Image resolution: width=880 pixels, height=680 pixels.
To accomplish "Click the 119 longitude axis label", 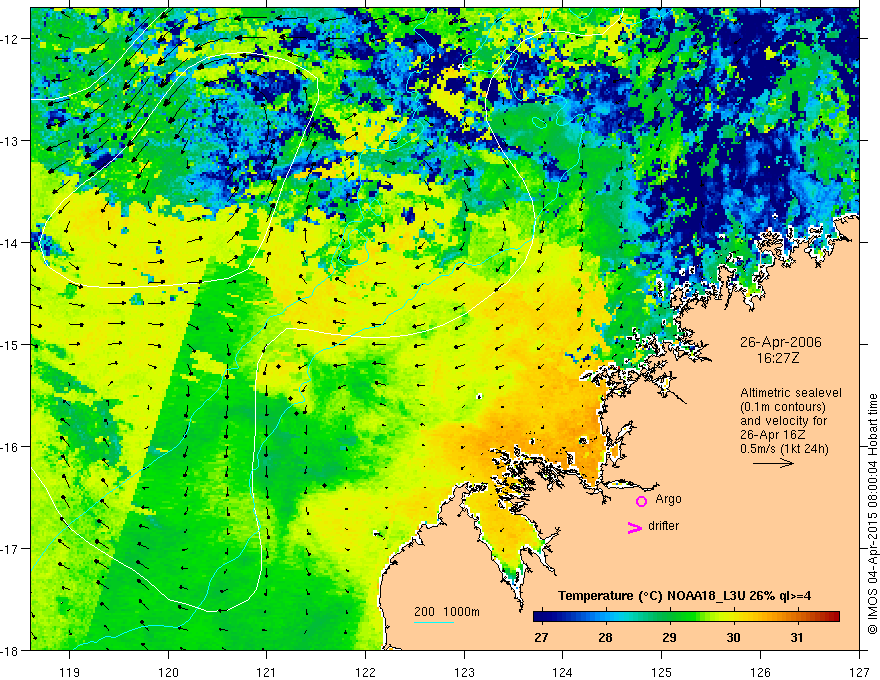I will [70, 673].
